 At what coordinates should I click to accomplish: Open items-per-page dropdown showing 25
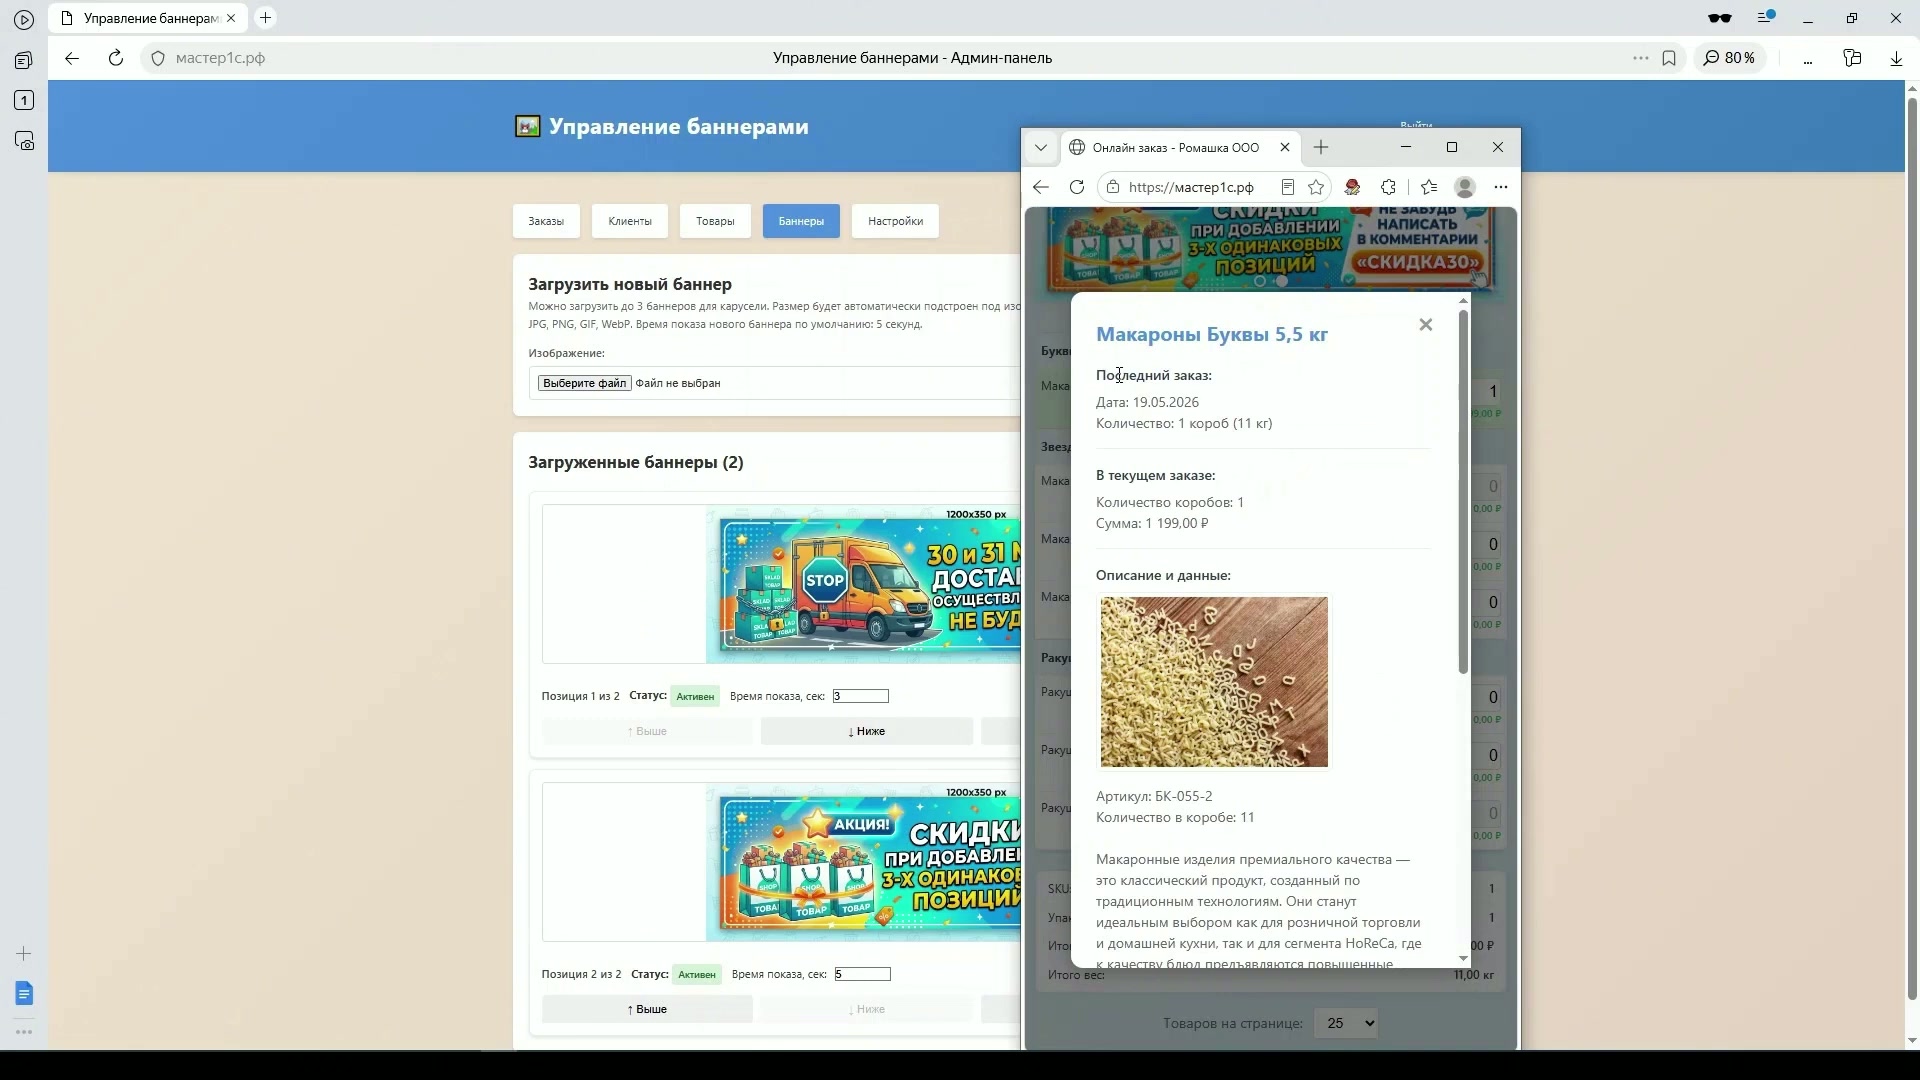(x=1346, y=1023)
